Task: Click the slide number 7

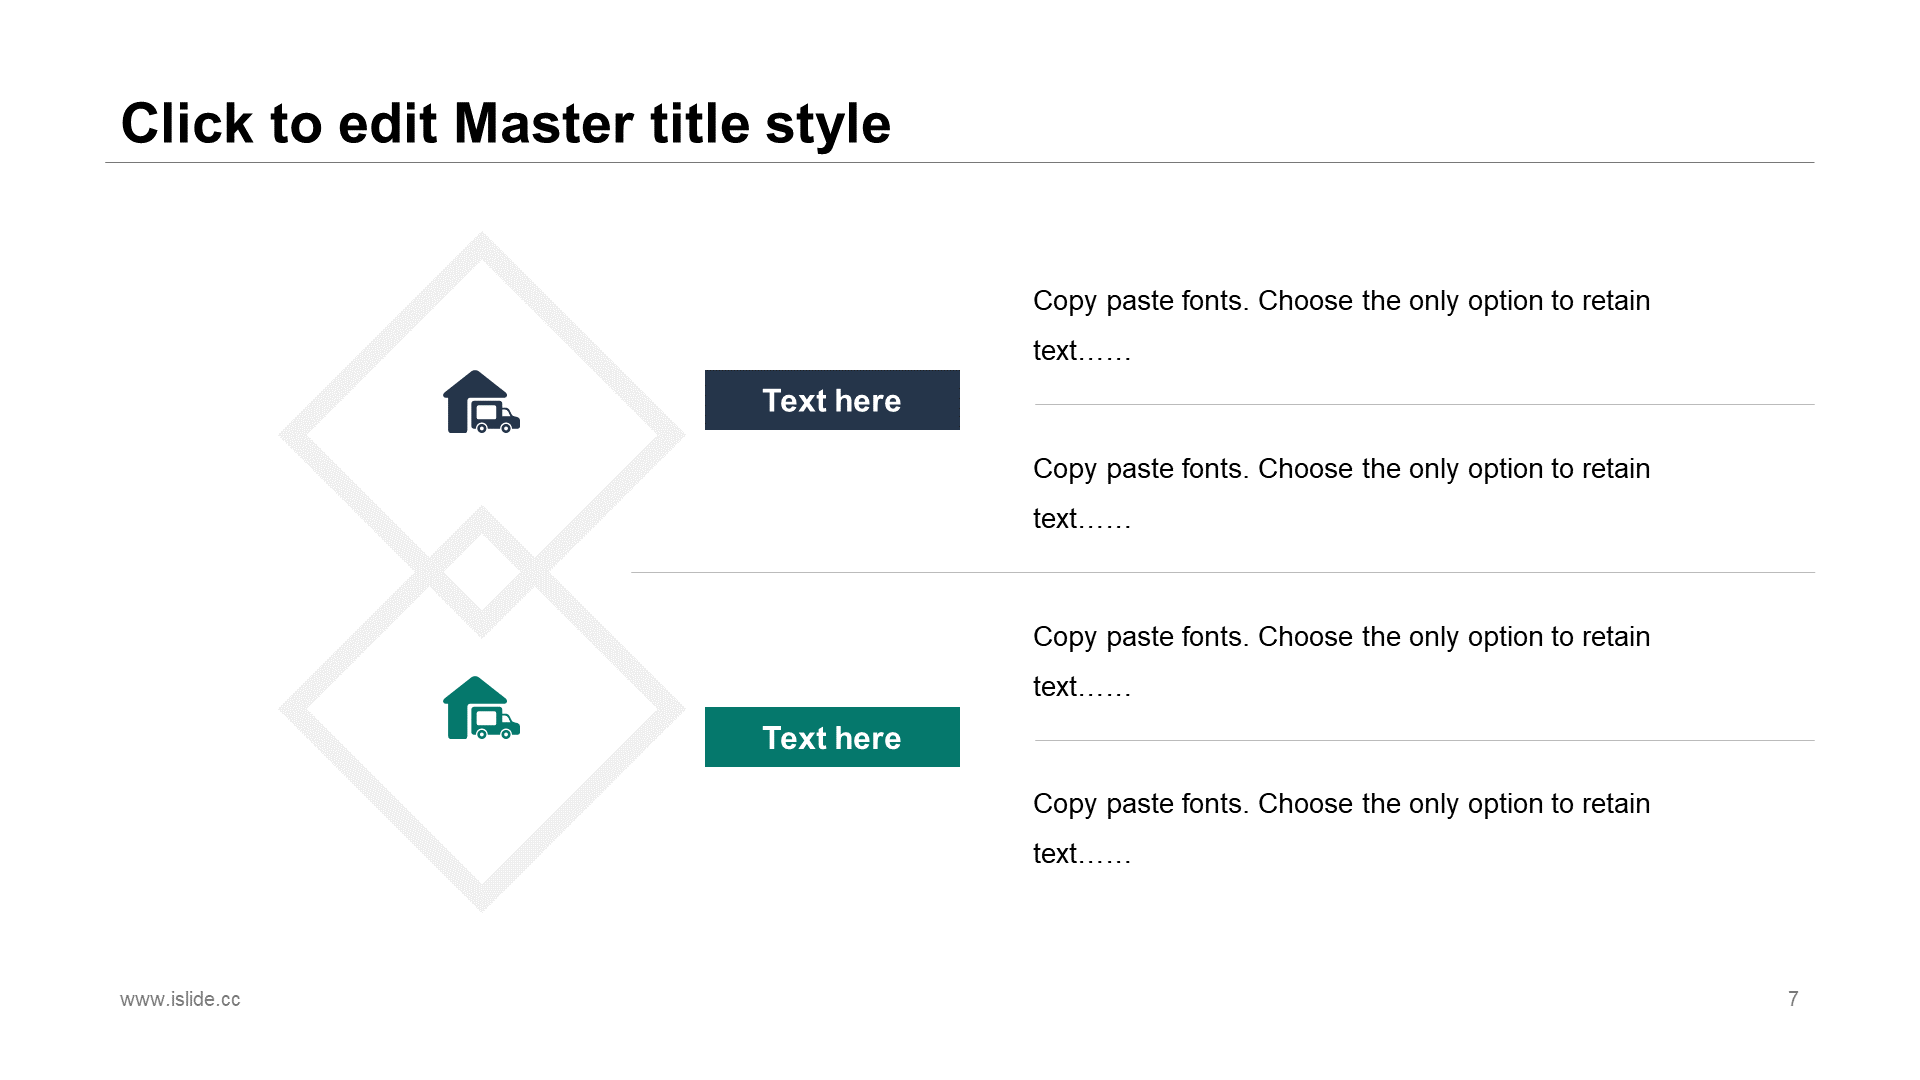Action: [x=1793, y=999]
